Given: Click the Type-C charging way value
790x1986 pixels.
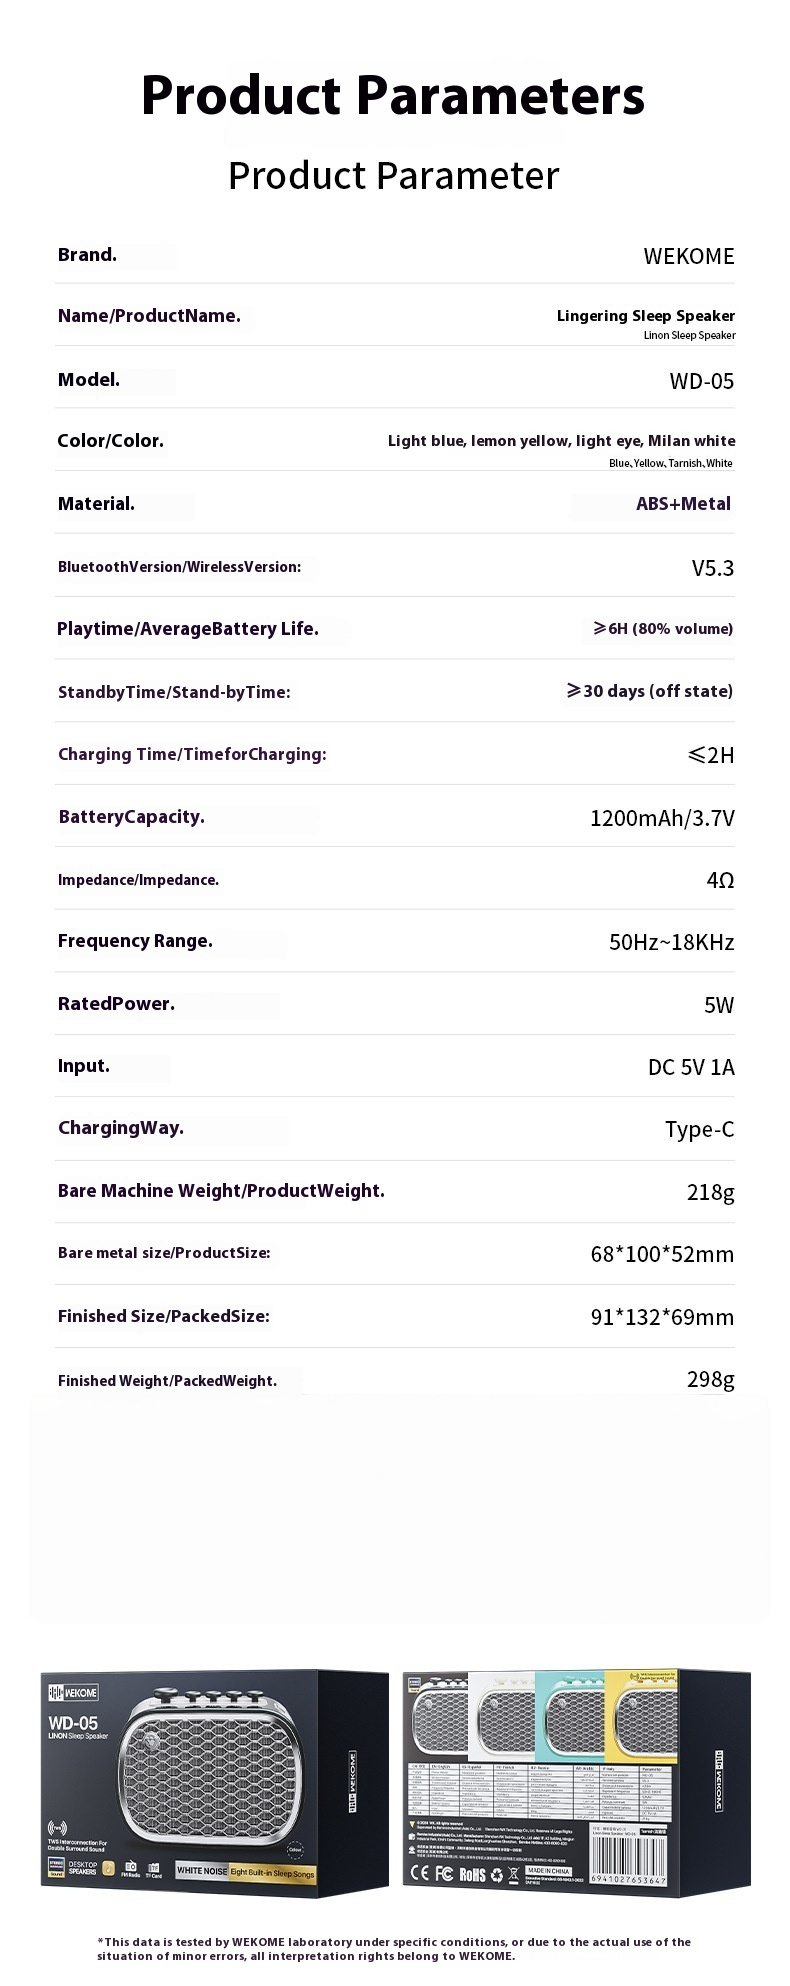Looking at the screenshot, I should (x=699, y=1130).
